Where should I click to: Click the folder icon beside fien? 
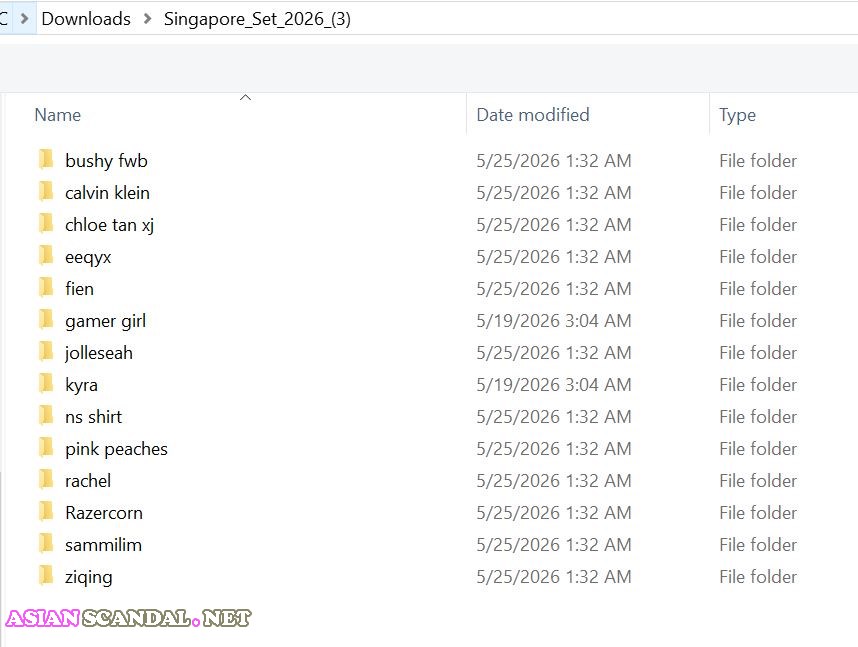tap(46, 288)
